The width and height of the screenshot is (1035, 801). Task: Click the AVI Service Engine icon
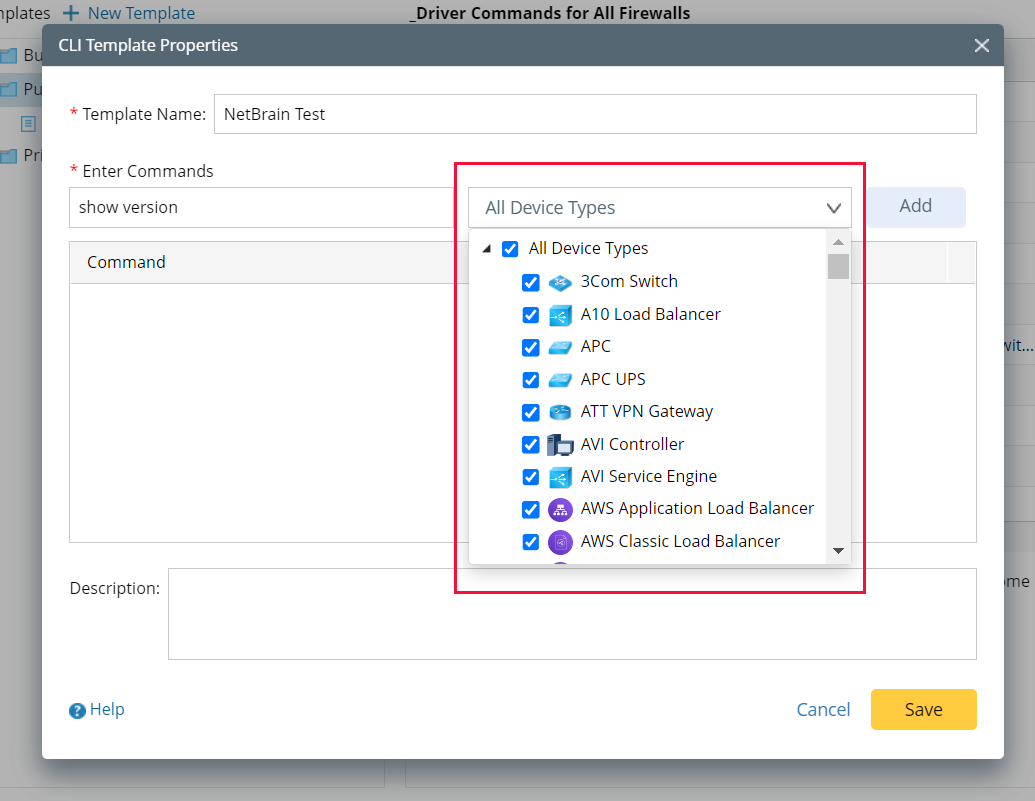560,477
